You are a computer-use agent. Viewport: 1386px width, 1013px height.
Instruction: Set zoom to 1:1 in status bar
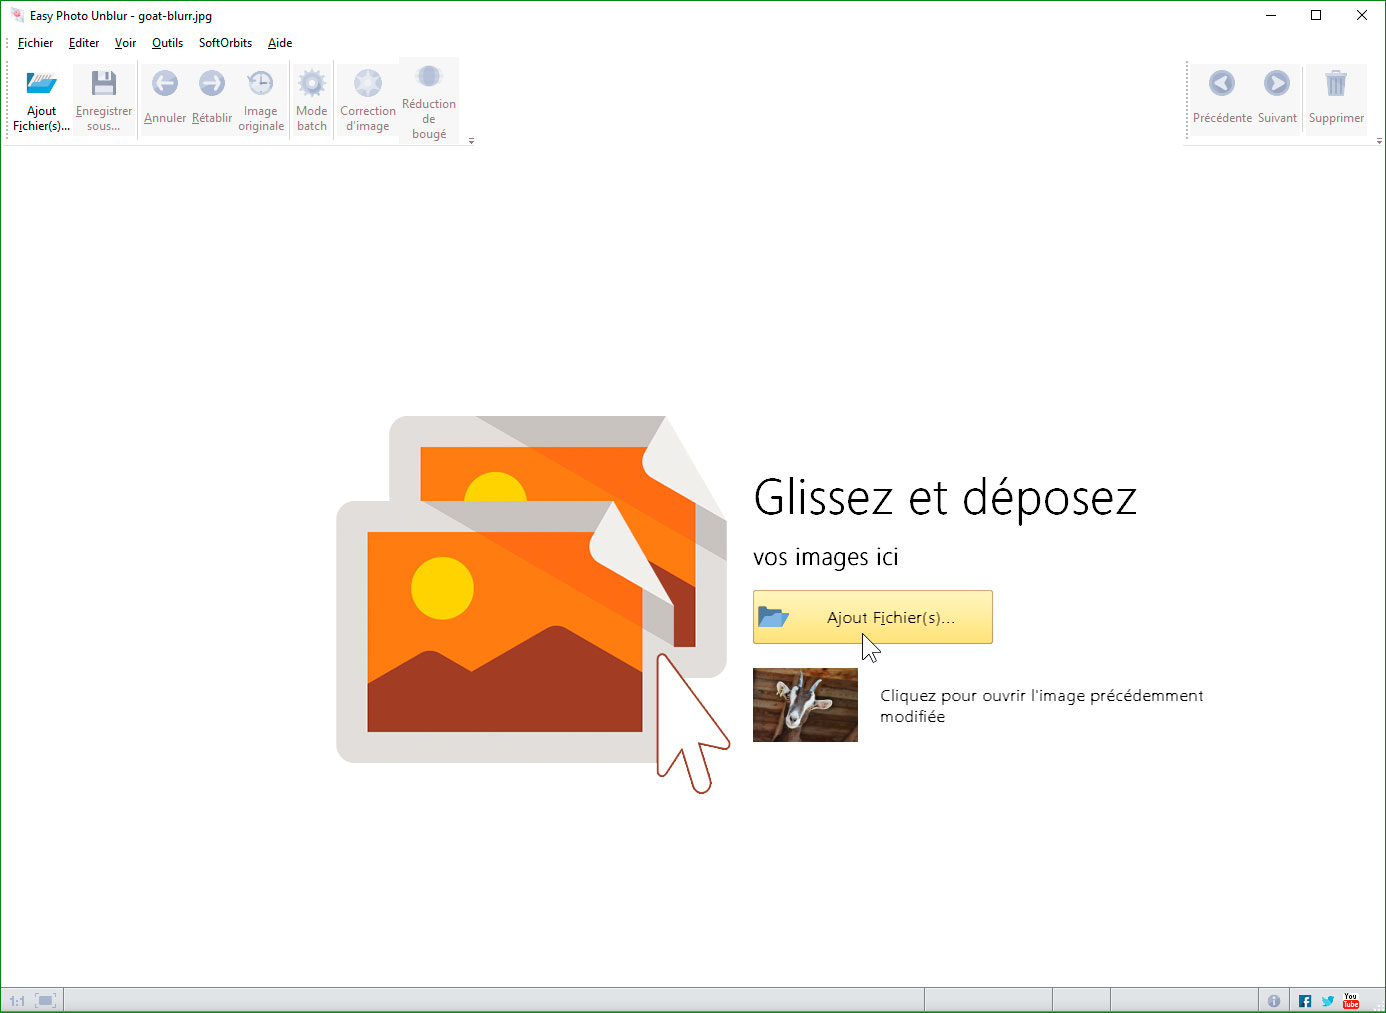click(17, 1001)
